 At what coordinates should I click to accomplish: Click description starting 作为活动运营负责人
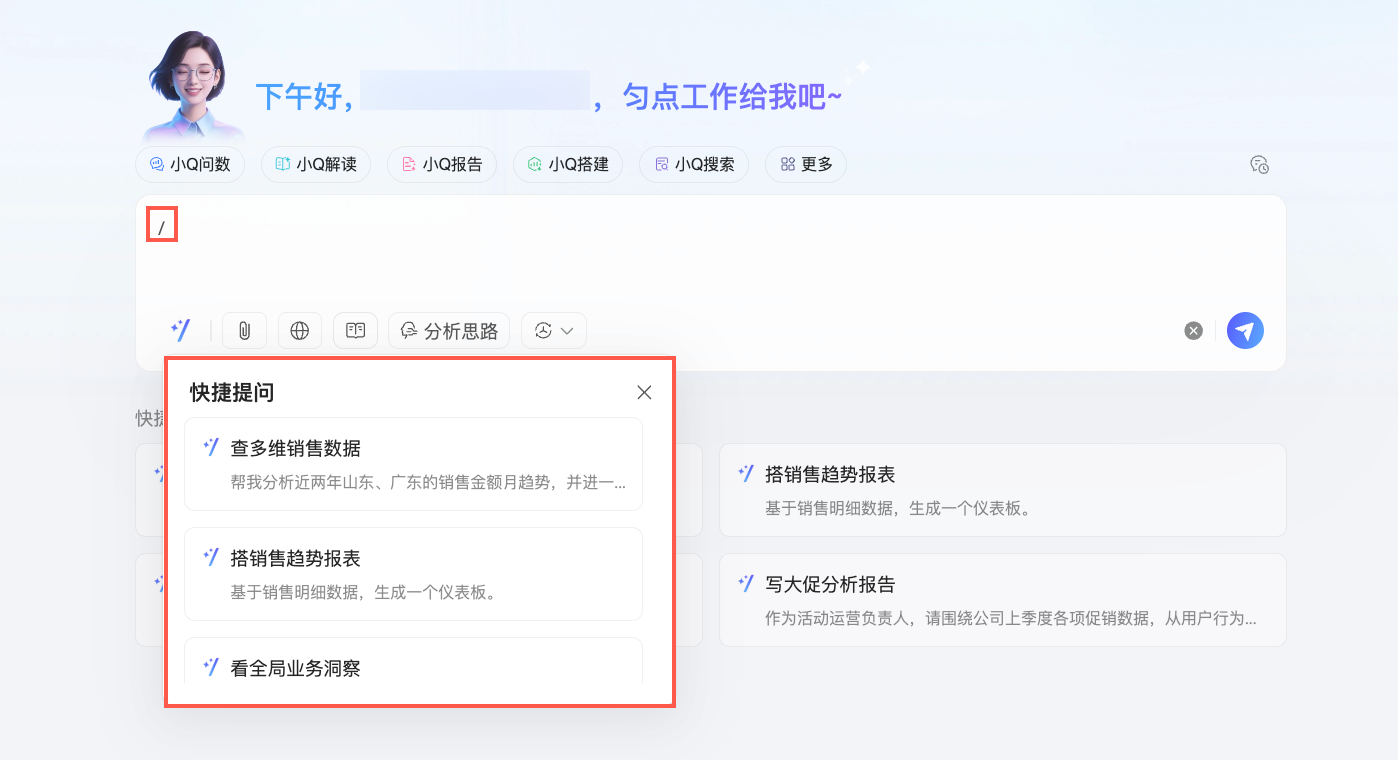1011,618
